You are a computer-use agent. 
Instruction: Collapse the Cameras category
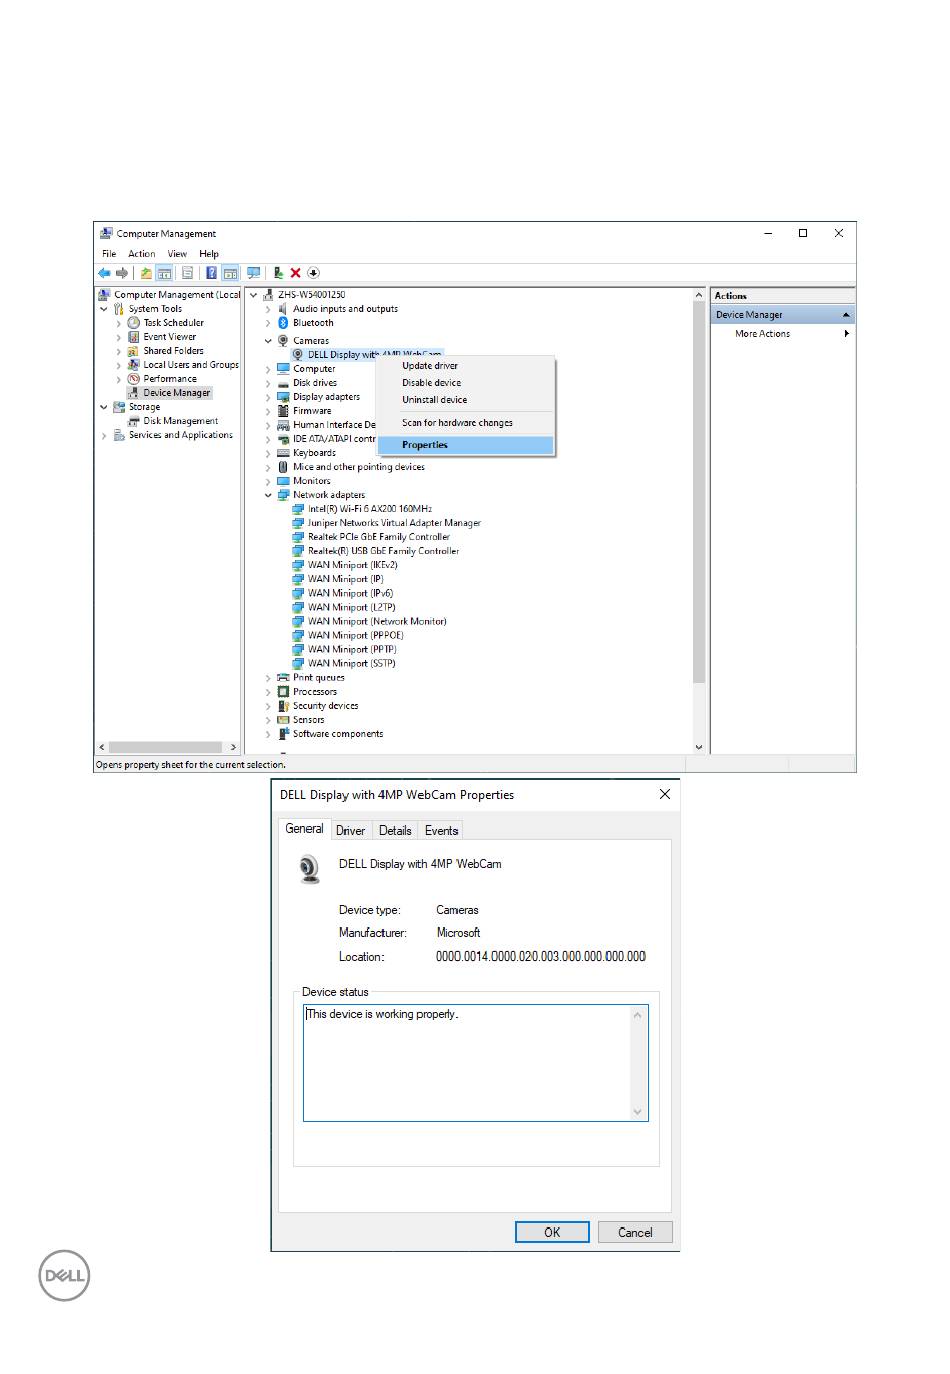268,341
